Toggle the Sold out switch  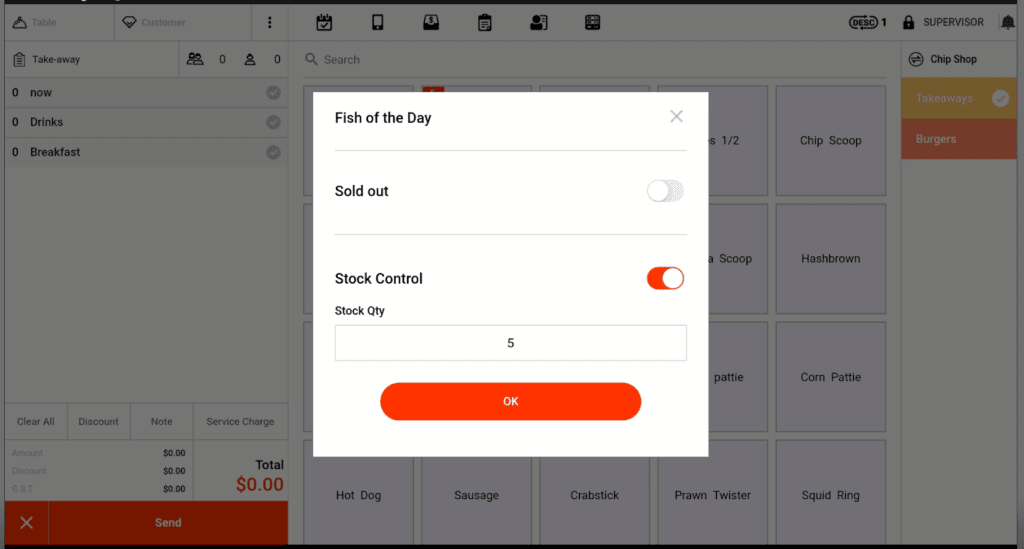[x=665, y=191]
